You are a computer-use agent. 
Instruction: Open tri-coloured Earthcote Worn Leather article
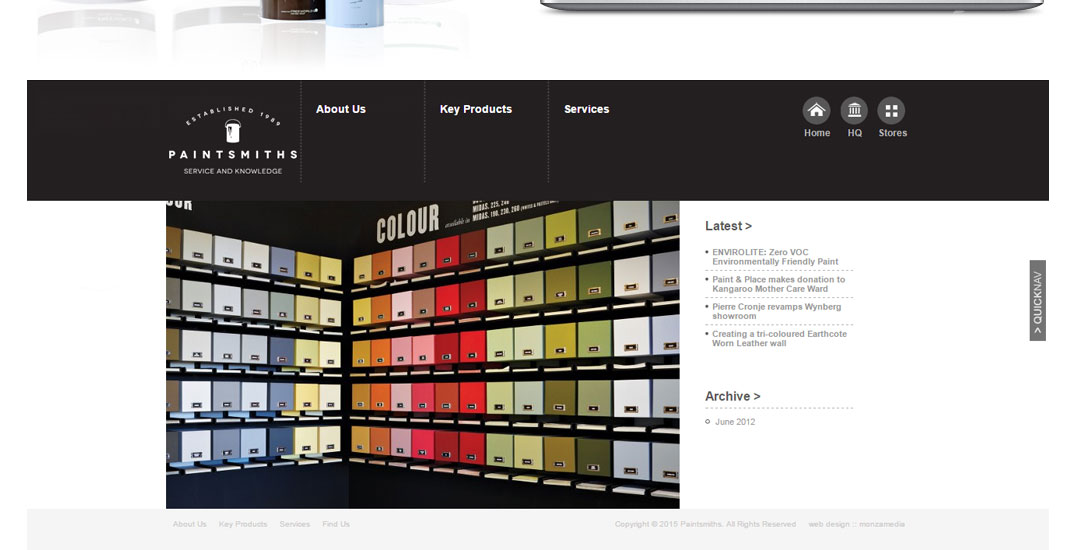778,338
